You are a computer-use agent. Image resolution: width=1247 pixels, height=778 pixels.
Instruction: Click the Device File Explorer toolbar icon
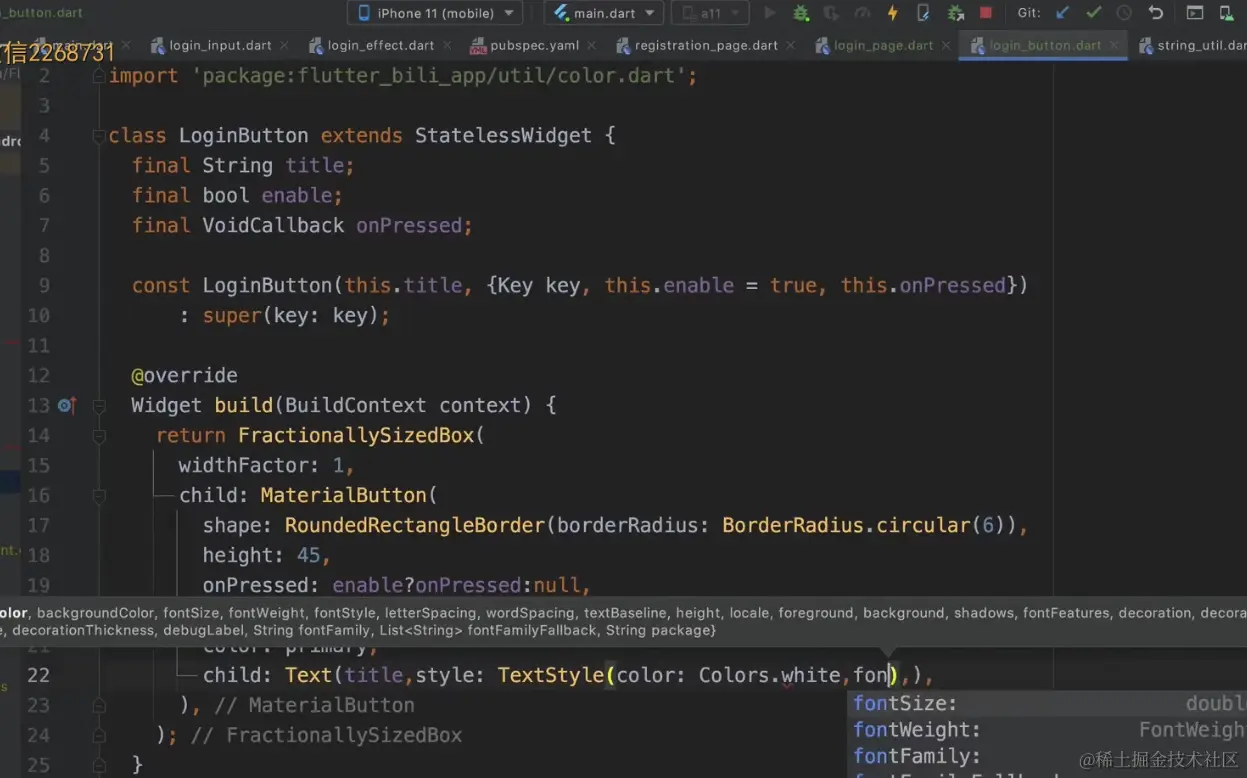point(1227,13)
